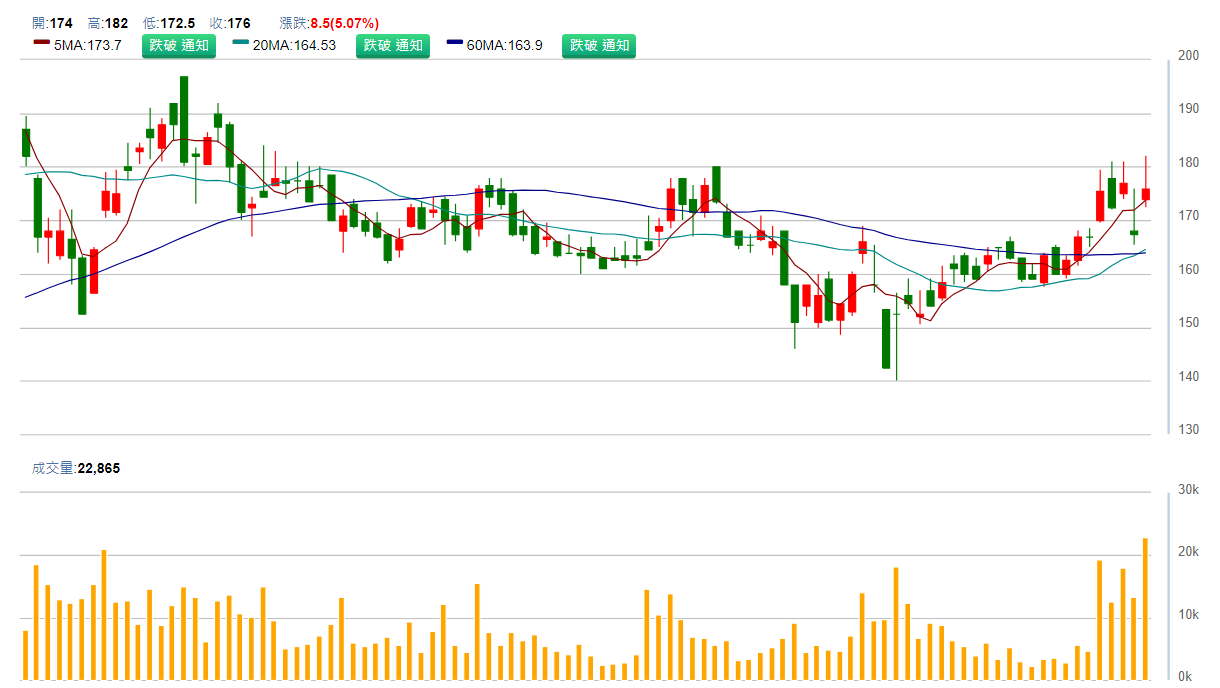The height and width of the screenshot is (688, 1220).
Task: Select the teal 20MA legend swatch
Action: [x=241, y=44]
